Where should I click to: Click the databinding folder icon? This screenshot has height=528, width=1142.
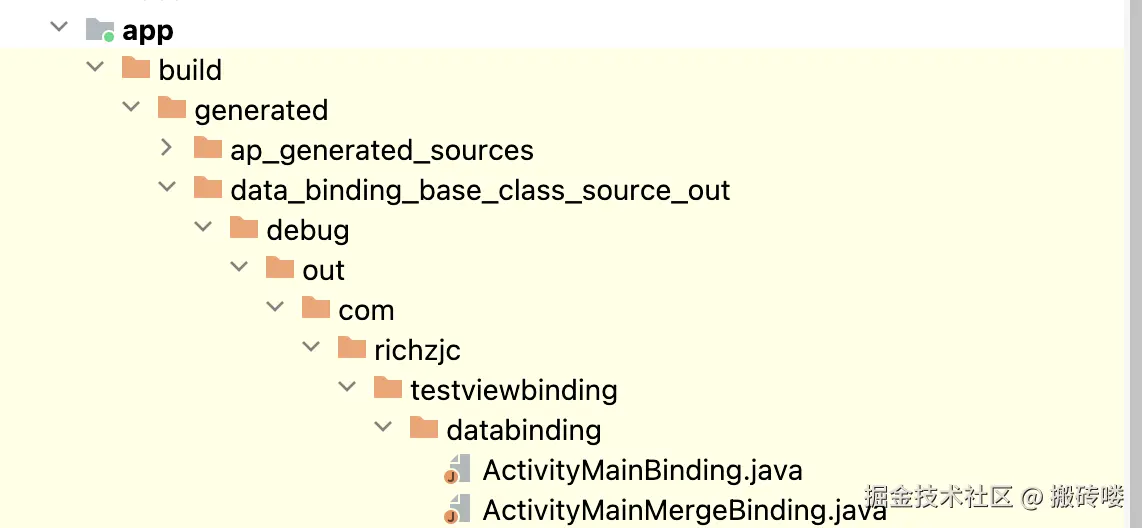click(424, 428)
